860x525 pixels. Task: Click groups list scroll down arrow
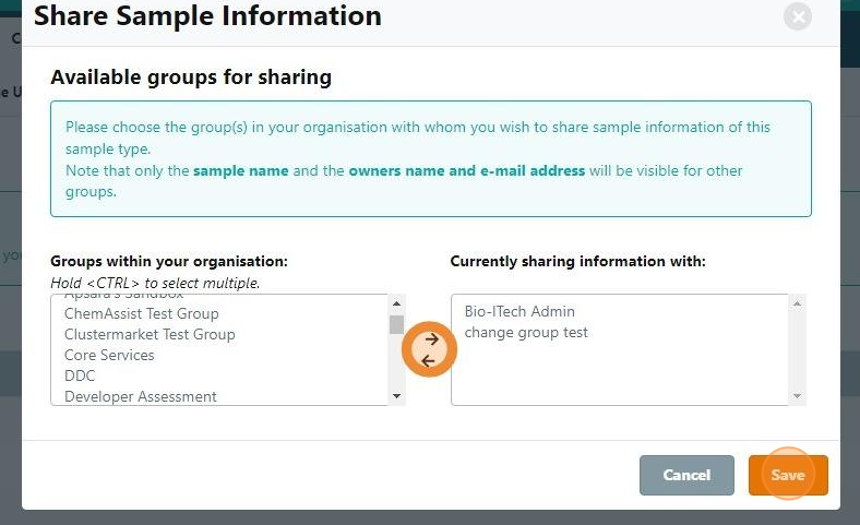click(x=397, y=396)
